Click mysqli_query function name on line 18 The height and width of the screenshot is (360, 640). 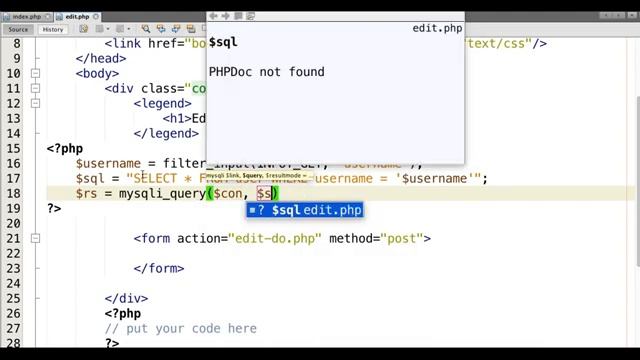162,193
